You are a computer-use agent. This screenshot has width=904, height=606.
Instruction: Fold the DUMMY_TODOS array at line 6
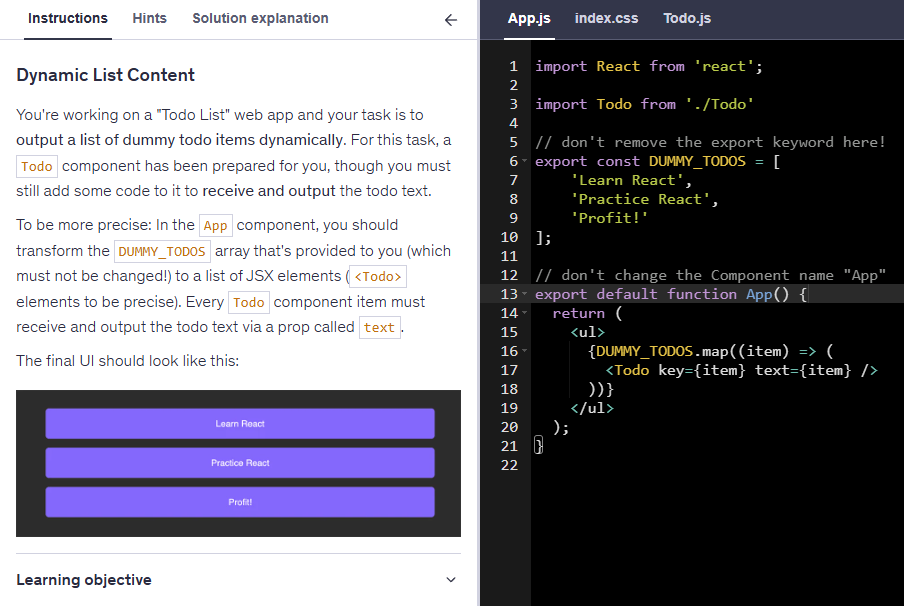(x=525, y=162)
